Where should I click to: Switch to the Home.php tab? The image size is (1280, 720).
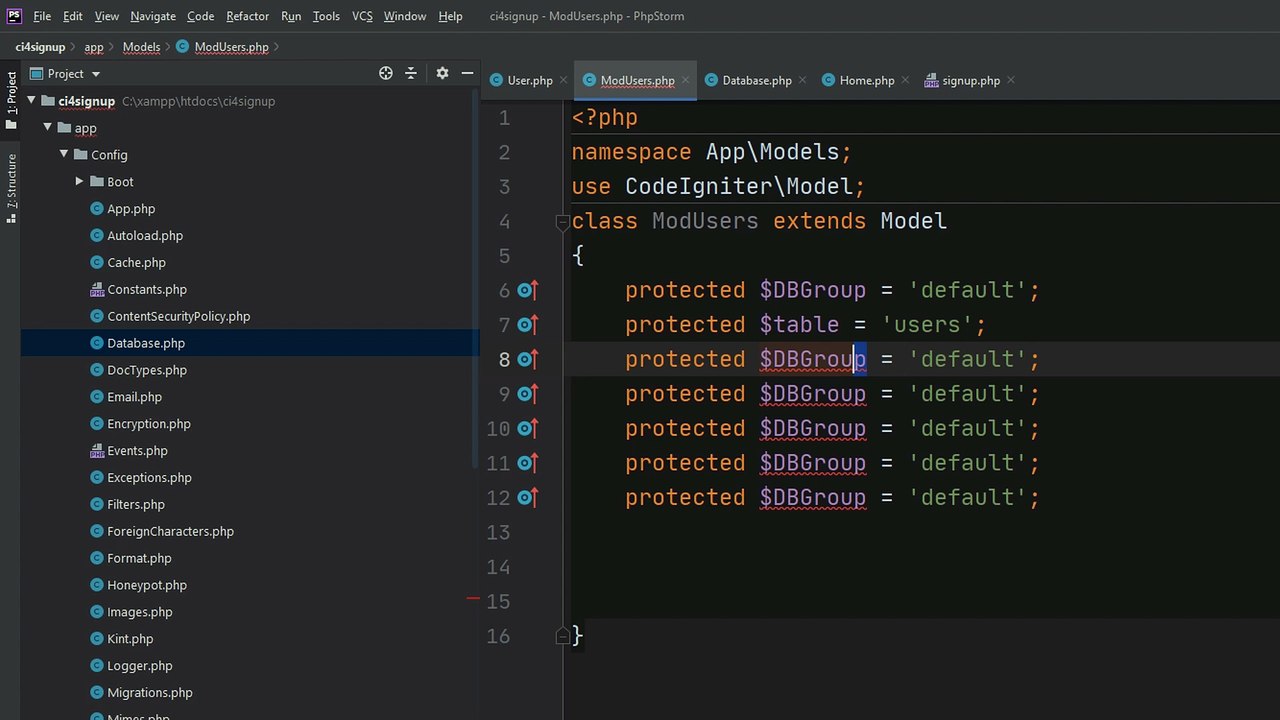pyautogui.click(x=866, y=80)
